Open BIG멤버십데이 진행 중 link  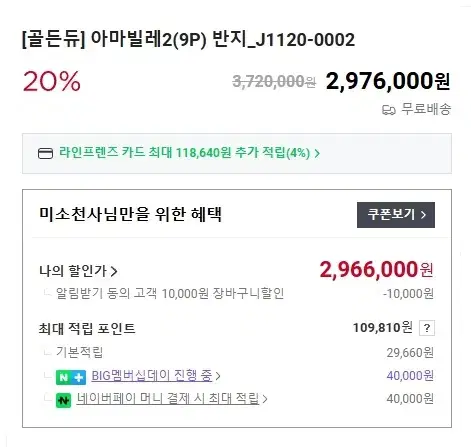click(152, 376)
